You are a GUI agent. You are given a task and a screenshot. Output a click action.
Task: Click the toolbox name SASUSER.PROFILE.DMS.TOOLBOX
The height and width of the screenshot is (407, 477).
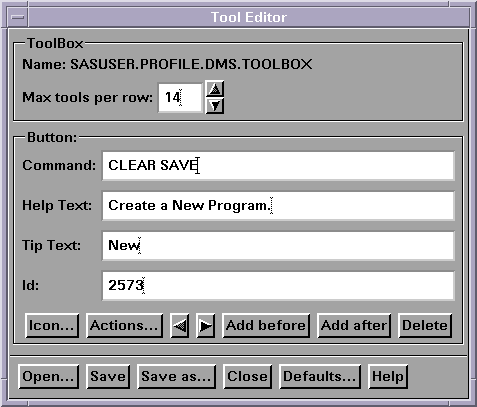(191, 64)
